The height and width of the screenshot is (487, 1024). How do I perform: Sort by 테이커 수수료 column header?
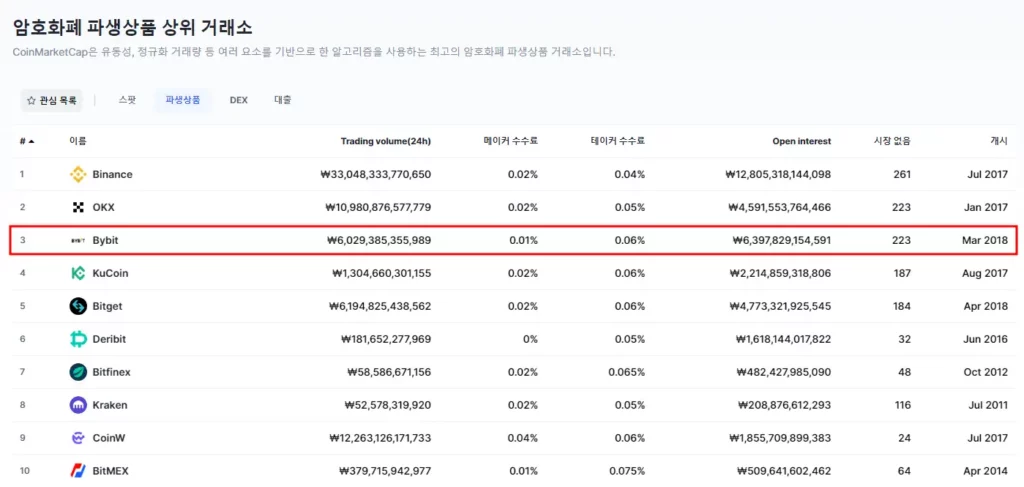617,141
